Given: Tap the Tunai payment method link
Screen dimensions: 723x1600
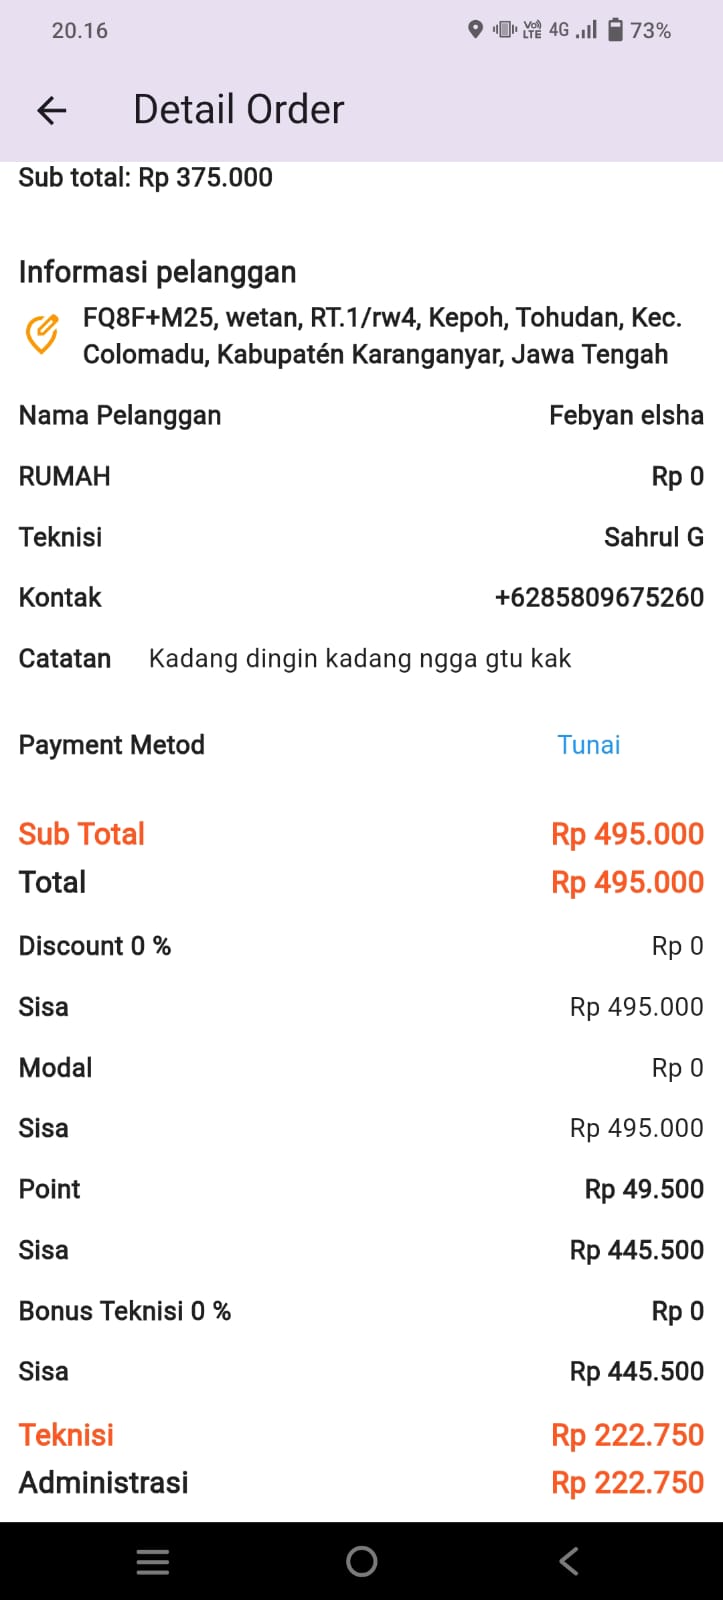Looking at the screenshot, I should [x=588, y=745].
